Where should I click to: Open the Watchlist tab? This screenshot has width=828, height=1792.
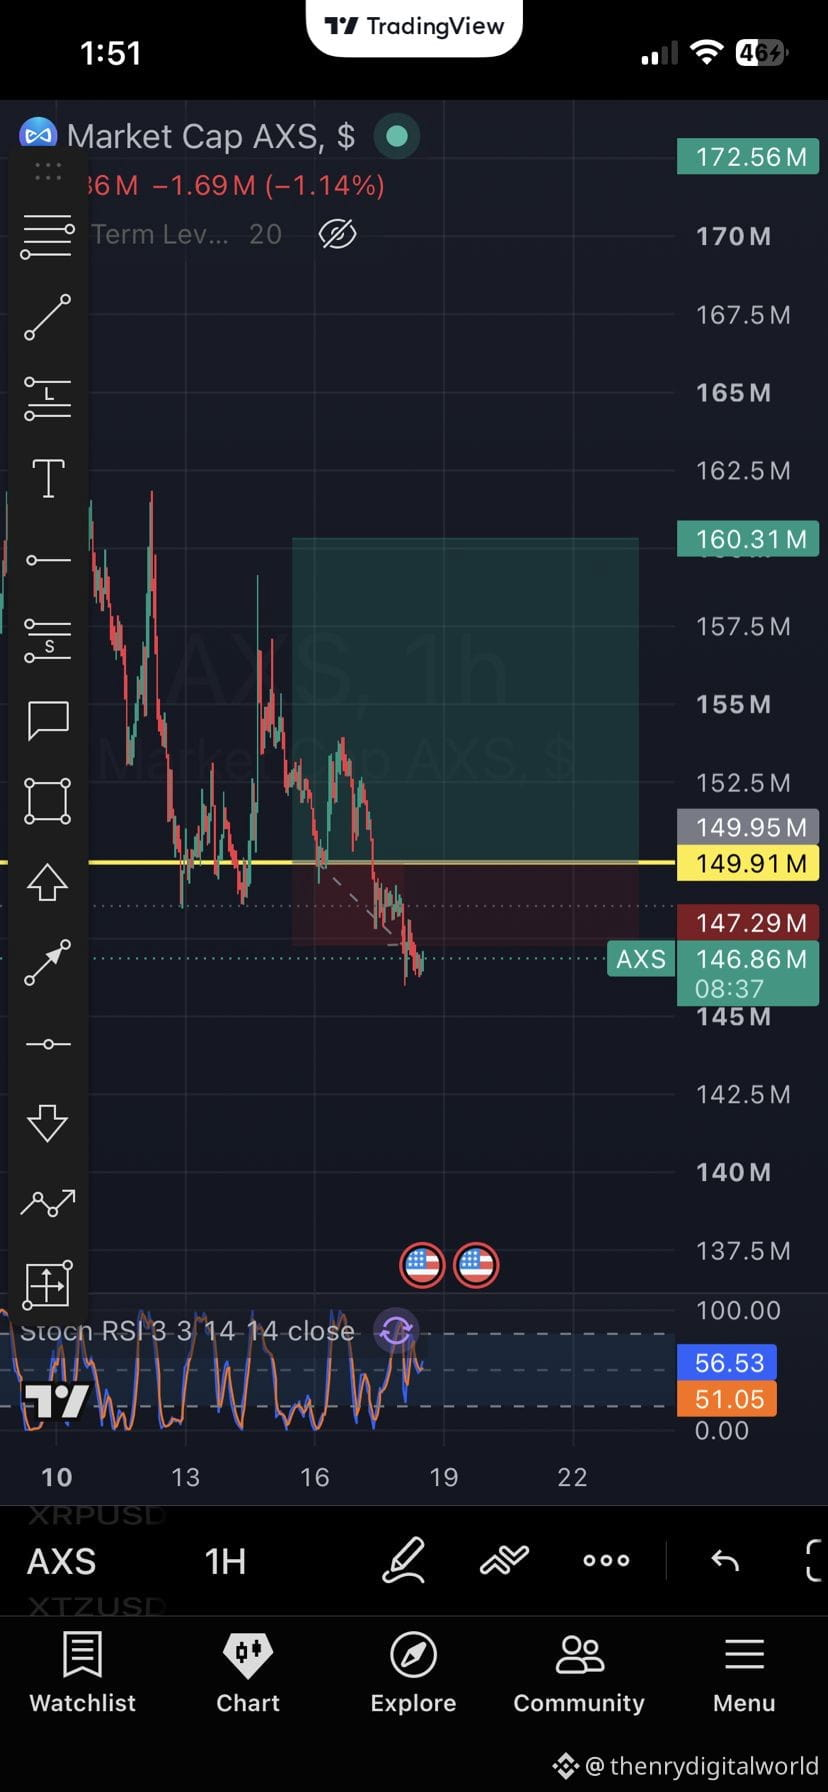[82, 1673]
